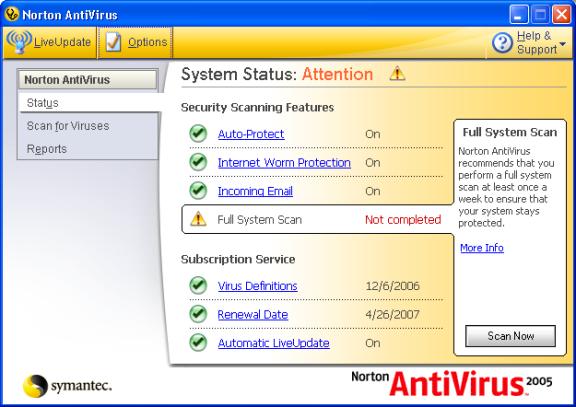Open the Auto-Protect settings link

tap(251, 134)
